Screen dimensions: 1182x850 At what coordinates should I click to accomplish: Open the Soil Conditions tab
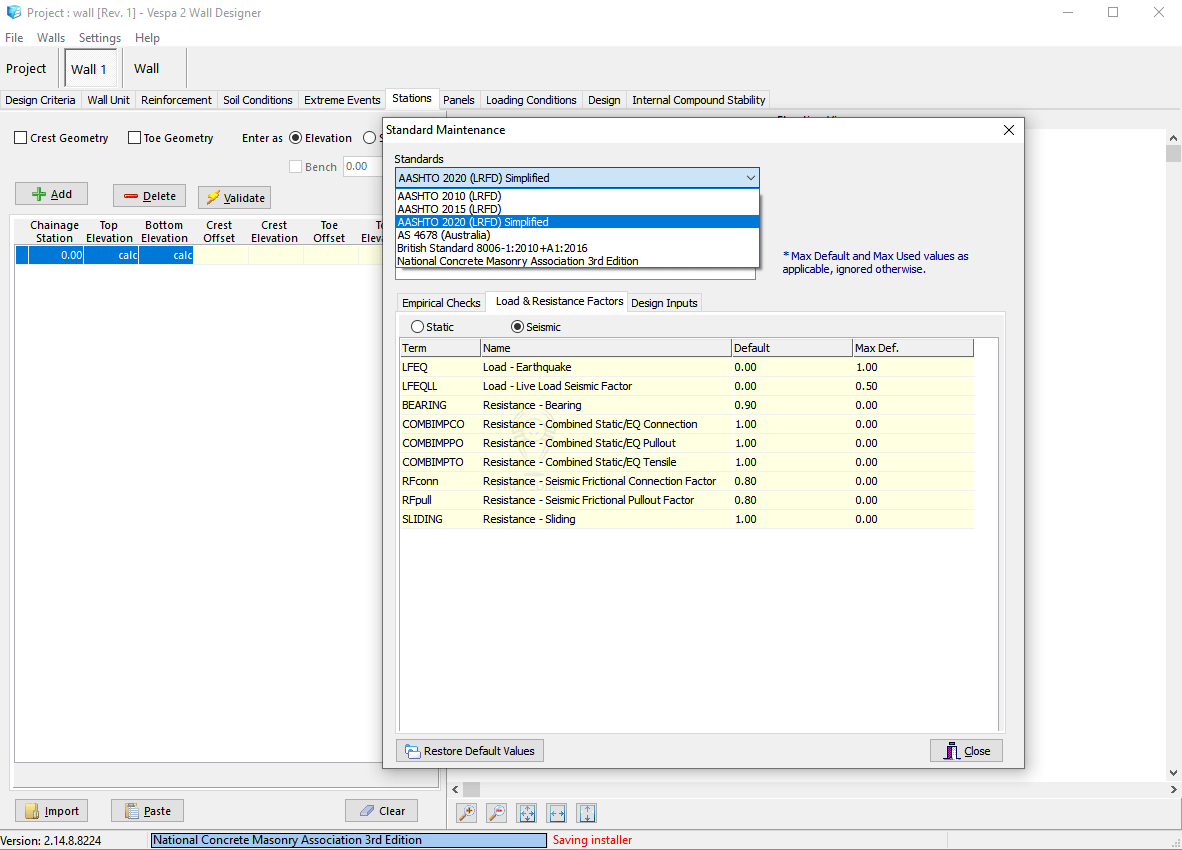click(258, 100)
